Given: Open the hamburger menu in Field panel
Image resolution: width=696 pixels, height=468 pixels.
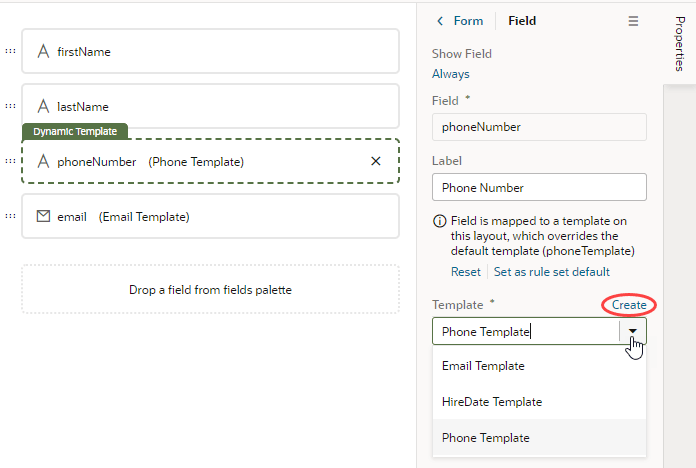Looking at the screenshot, I should [633, 21].
